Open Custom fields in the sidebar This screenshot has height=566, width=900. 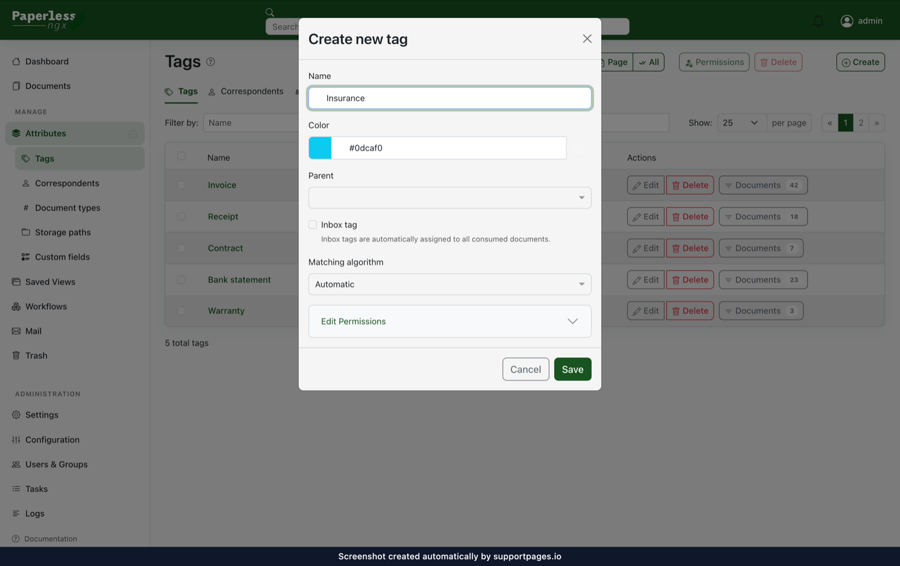[x=62, y=257]
